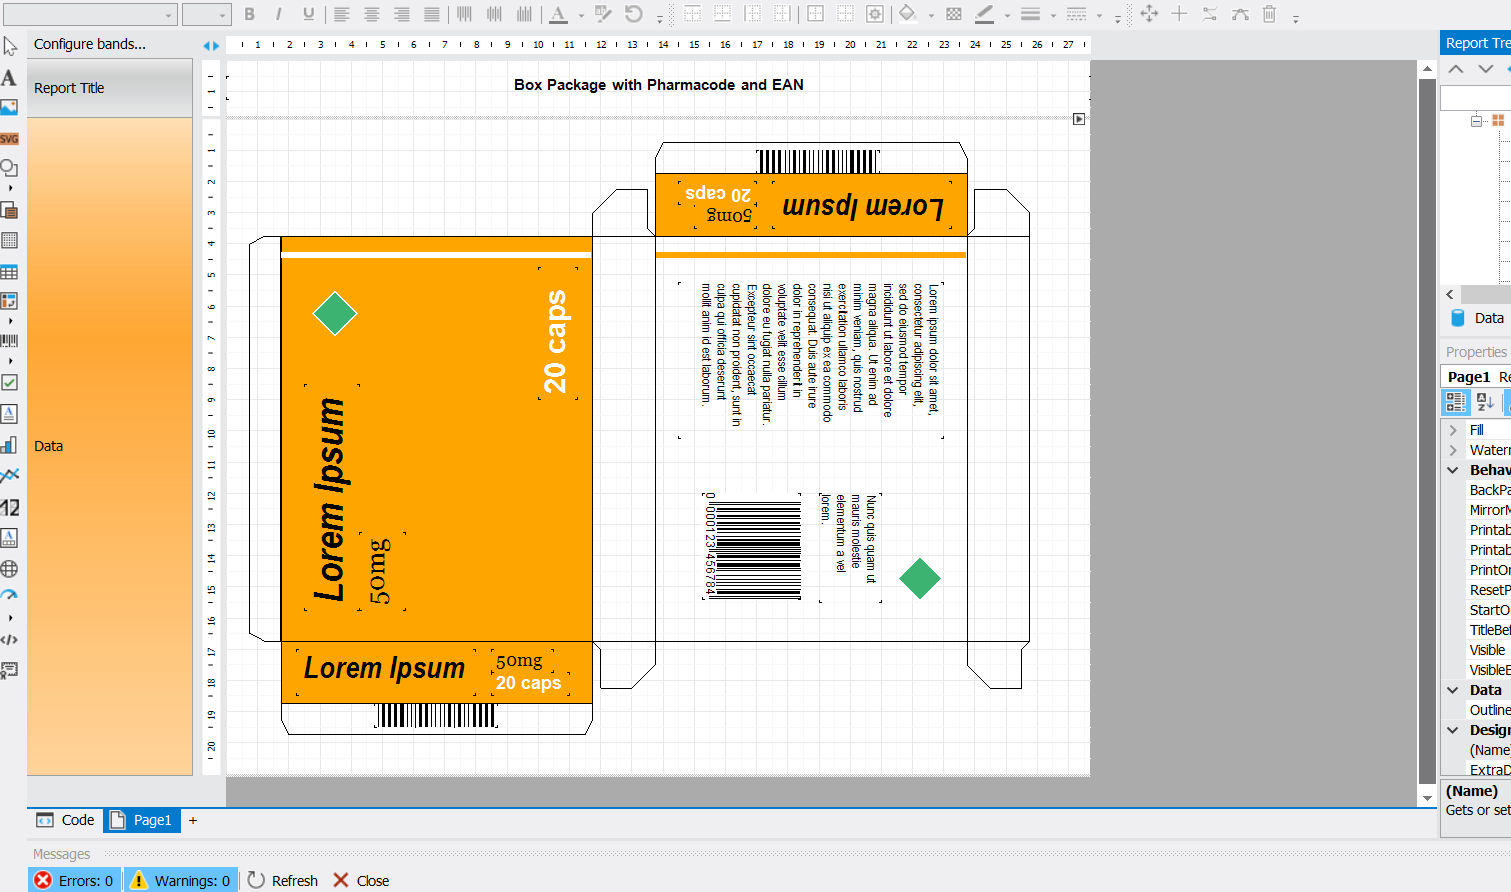
Task: Open the font name dropdown
Action: [x=168, y=14]
